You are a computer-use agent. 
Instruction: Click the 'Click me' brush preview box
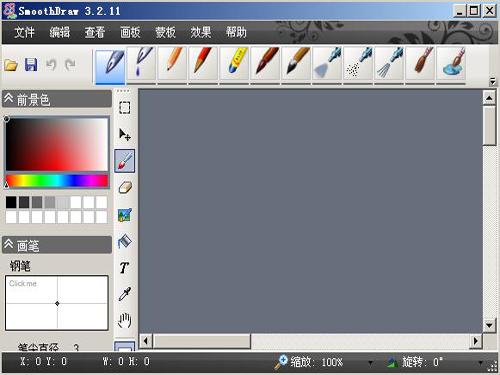(57, 303)
